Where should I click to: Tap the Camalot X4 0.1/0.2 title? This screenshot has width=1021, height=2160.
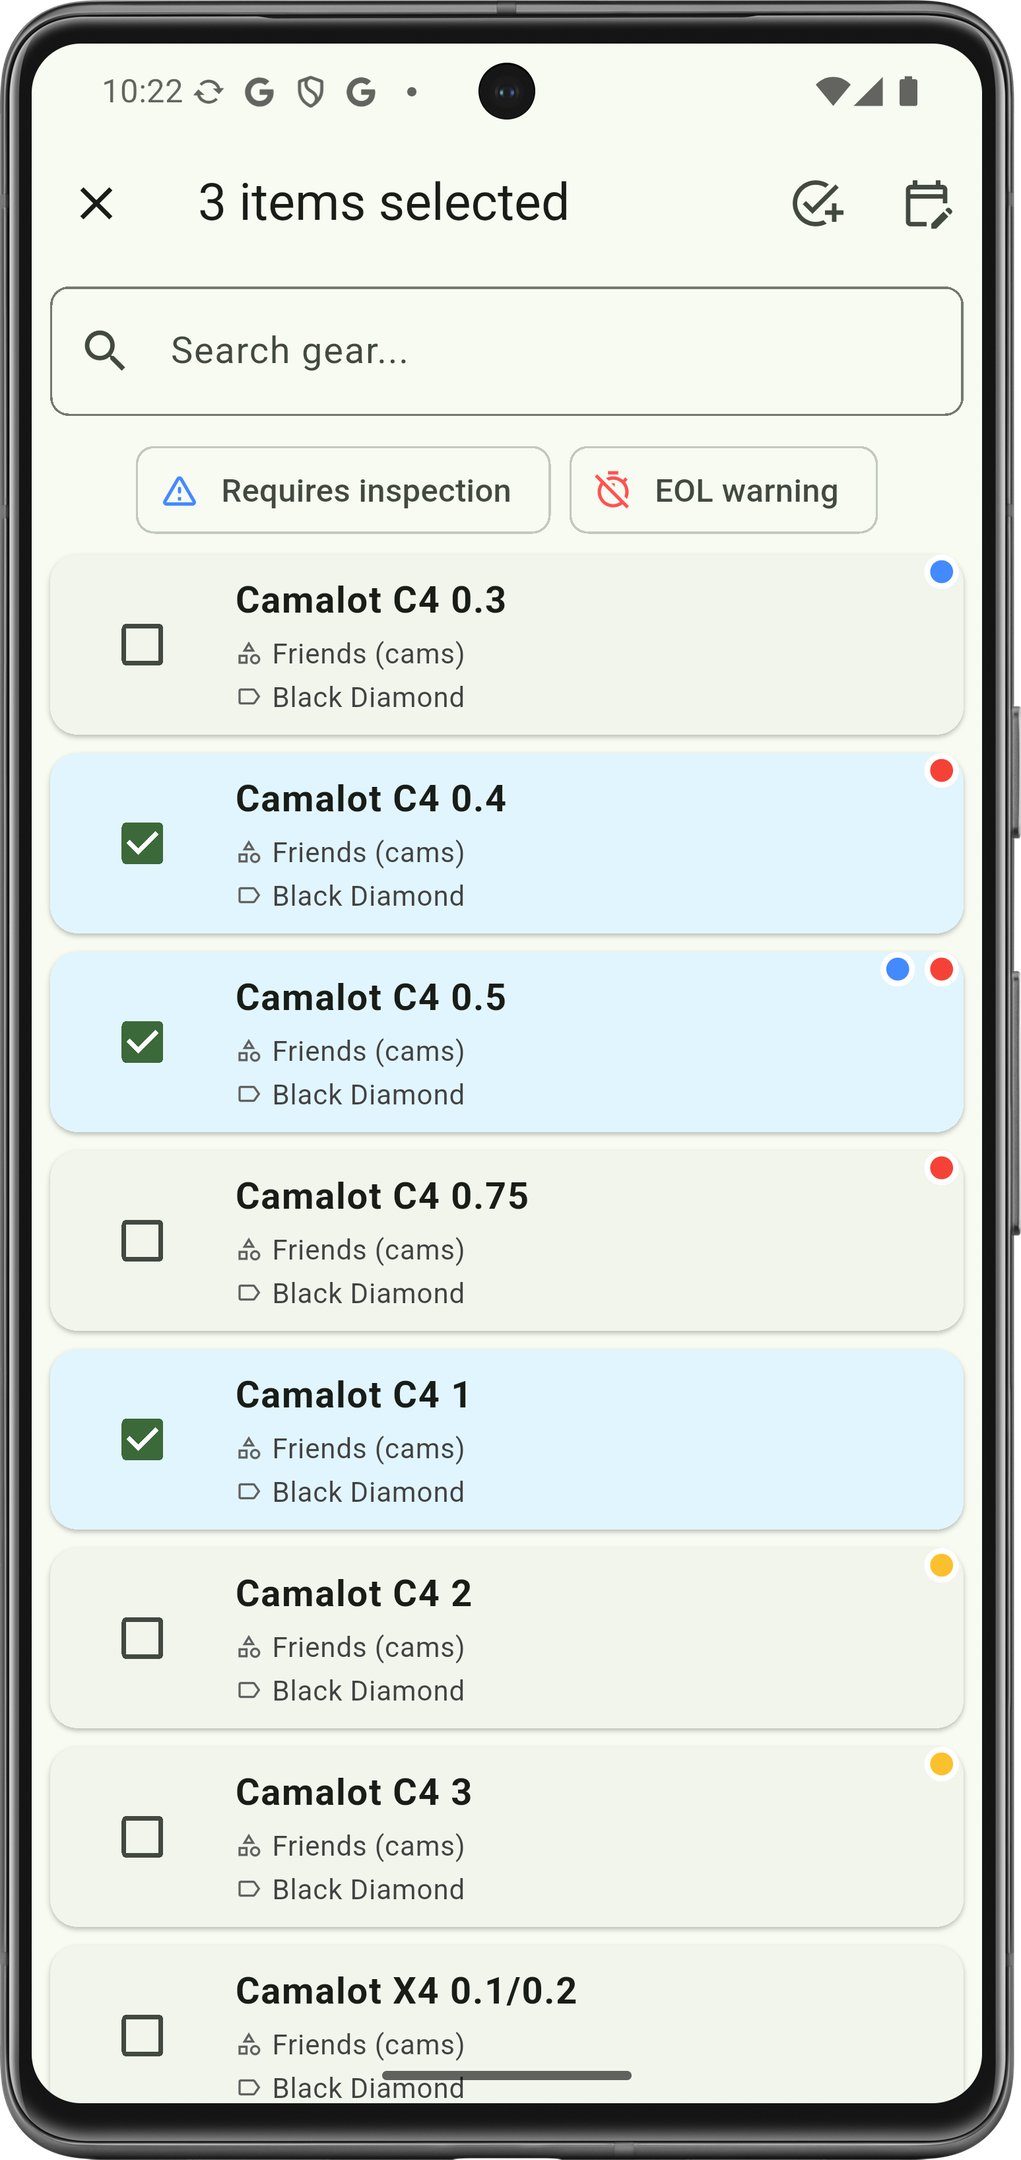(406, 1991)
